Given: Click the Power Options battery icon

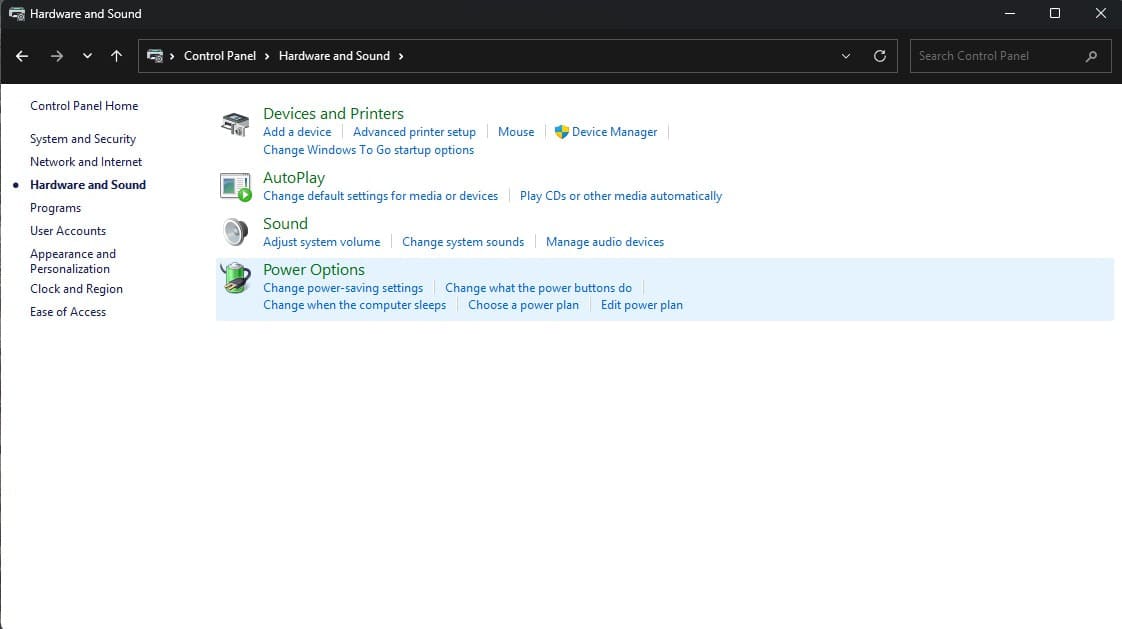Looking at the screenshot, I should 235,278.
